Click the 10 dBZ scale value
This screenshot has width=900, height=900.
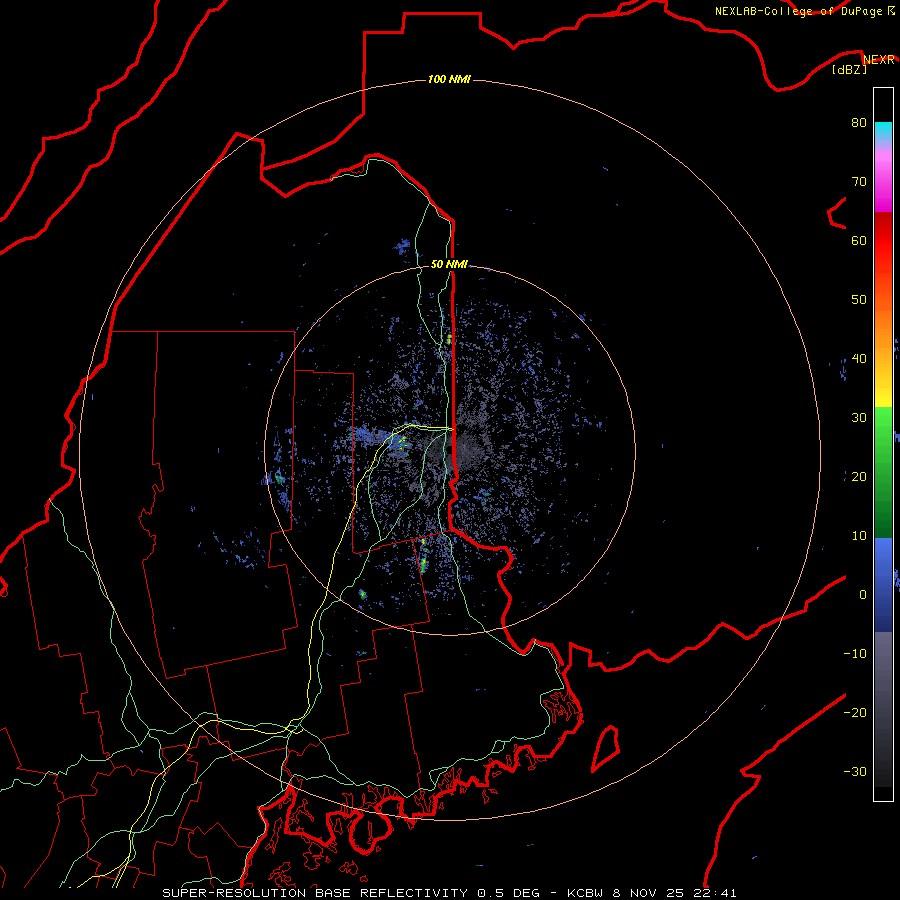click(859, 536)
